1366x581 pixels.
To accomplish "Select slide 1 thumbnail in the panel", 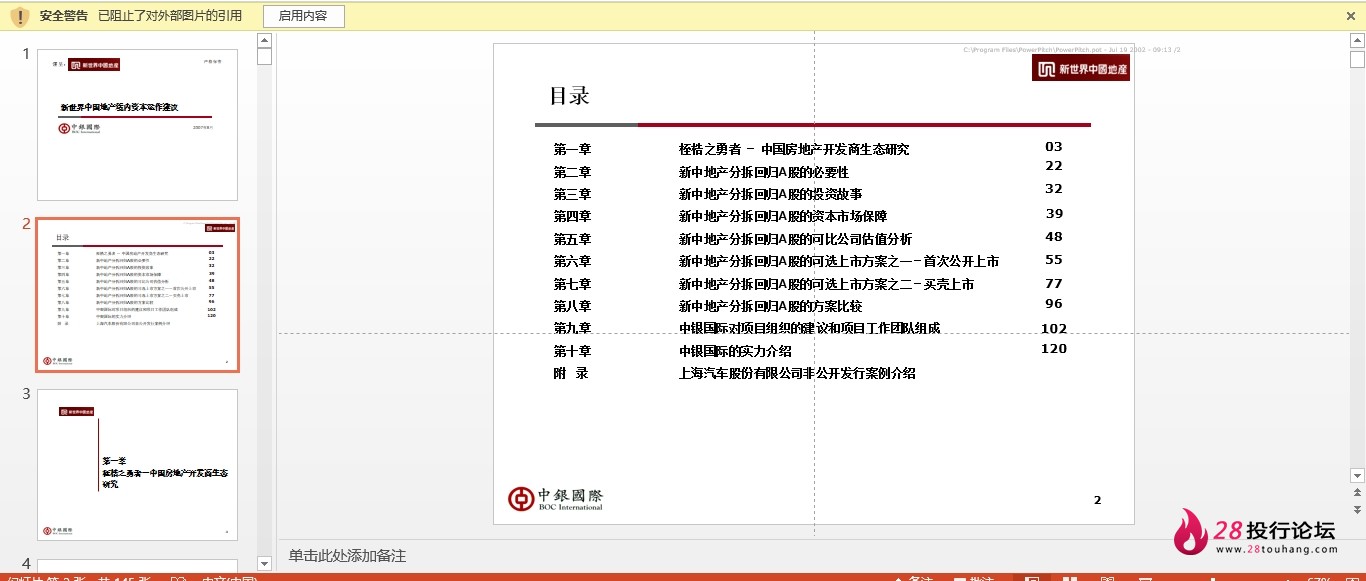I will [x=138, y=125].
